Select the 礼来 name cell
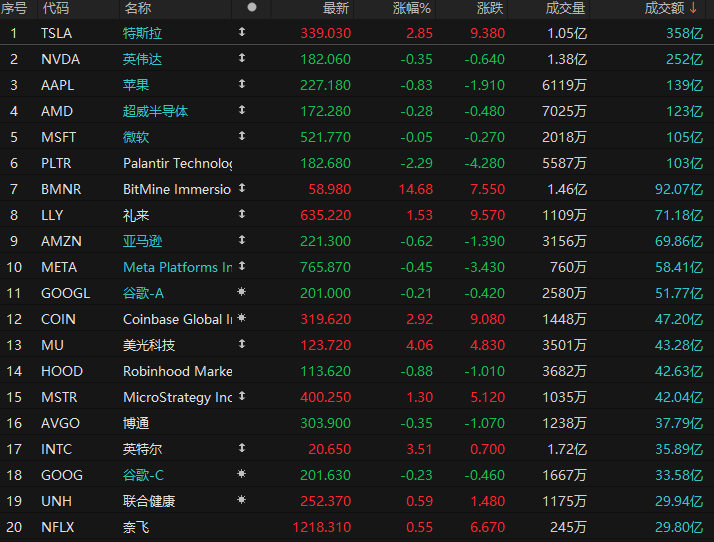 point(136,215)
